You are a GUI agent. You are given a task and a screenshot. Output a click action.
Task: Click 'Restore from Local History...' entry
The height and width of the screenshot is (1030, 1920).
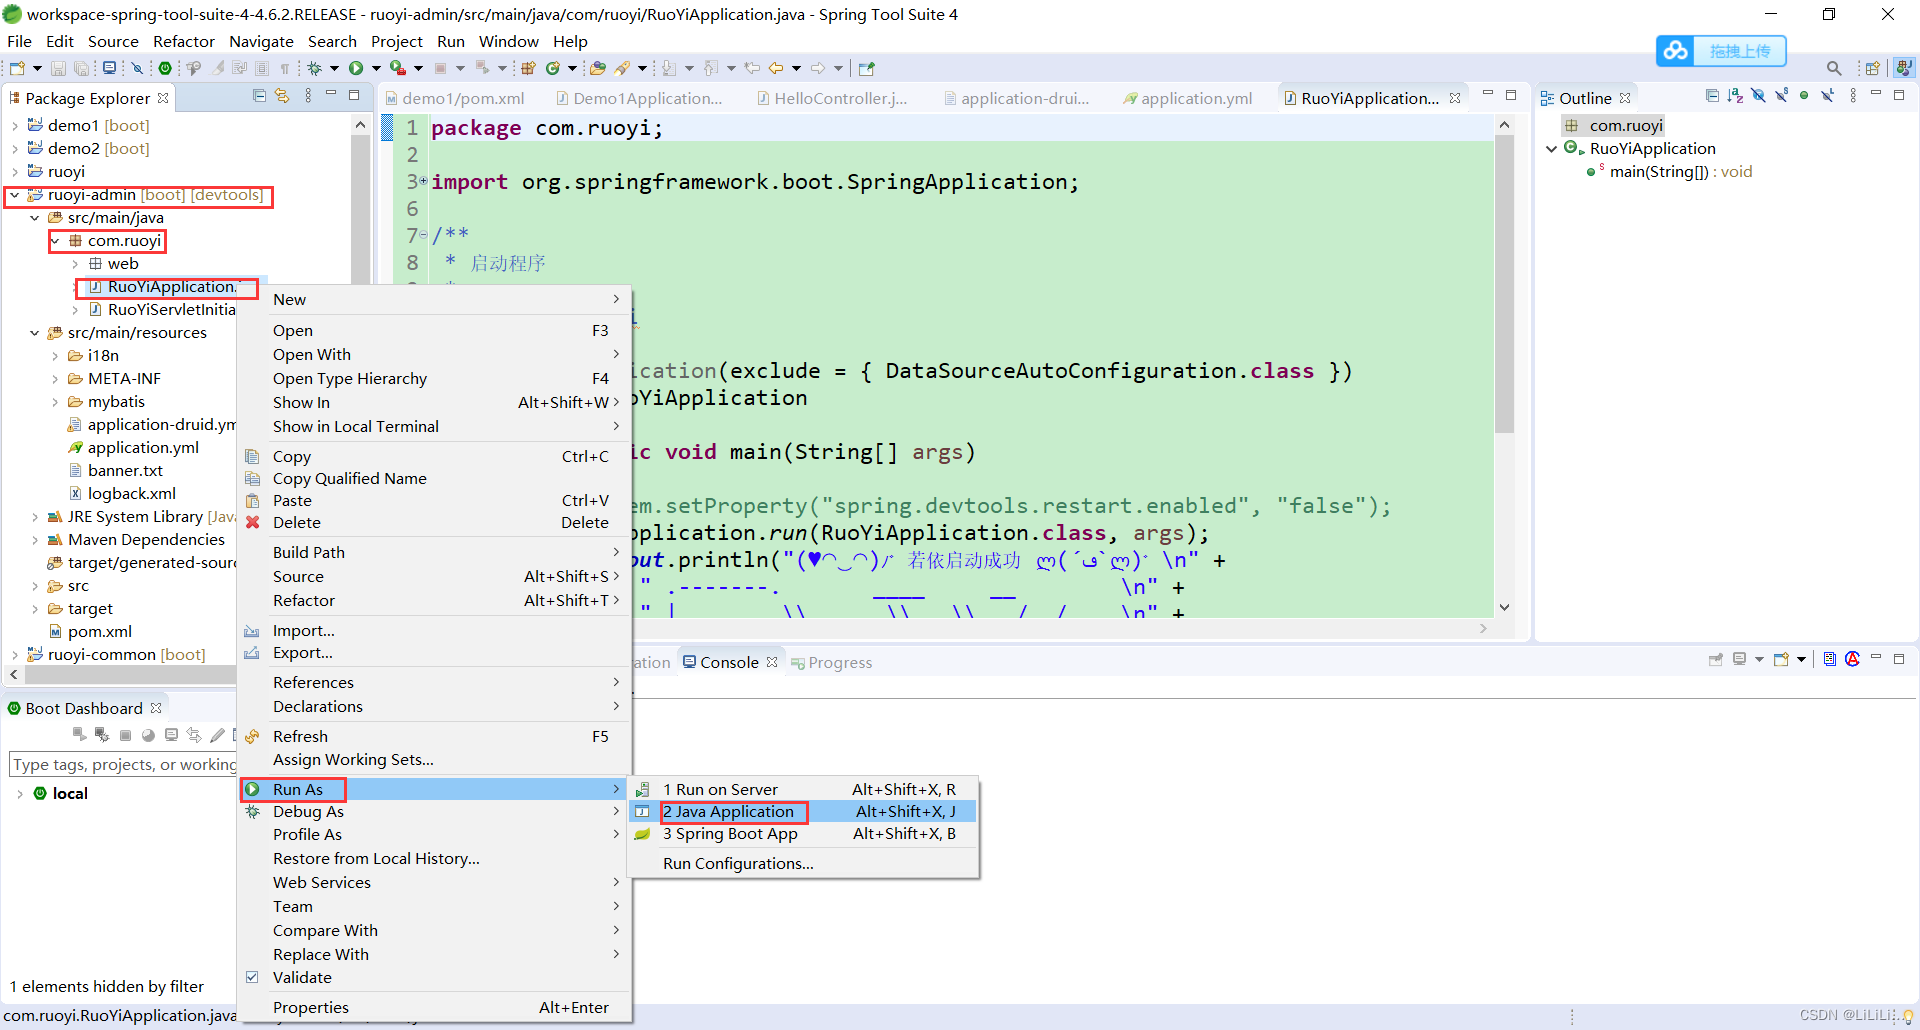pyautogui.click(x=376, y=859)
